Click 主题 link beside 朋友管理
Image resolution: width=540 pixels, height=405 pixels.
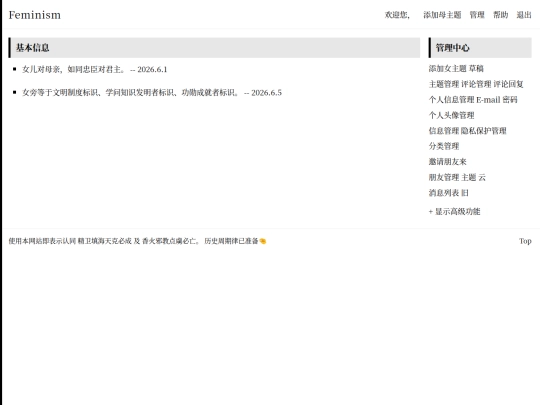click(x=469, y=177)
